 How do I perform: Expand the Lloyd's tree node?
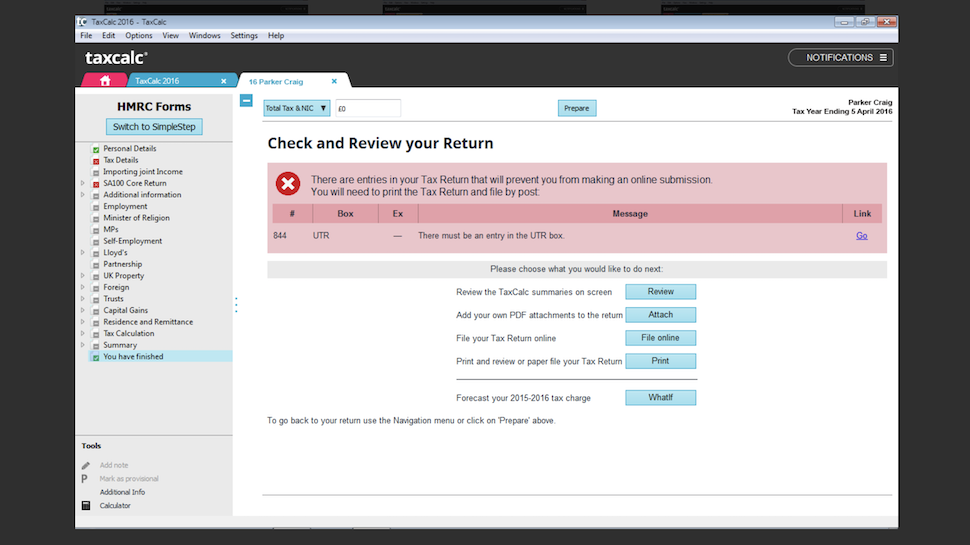tap(83, 252)
